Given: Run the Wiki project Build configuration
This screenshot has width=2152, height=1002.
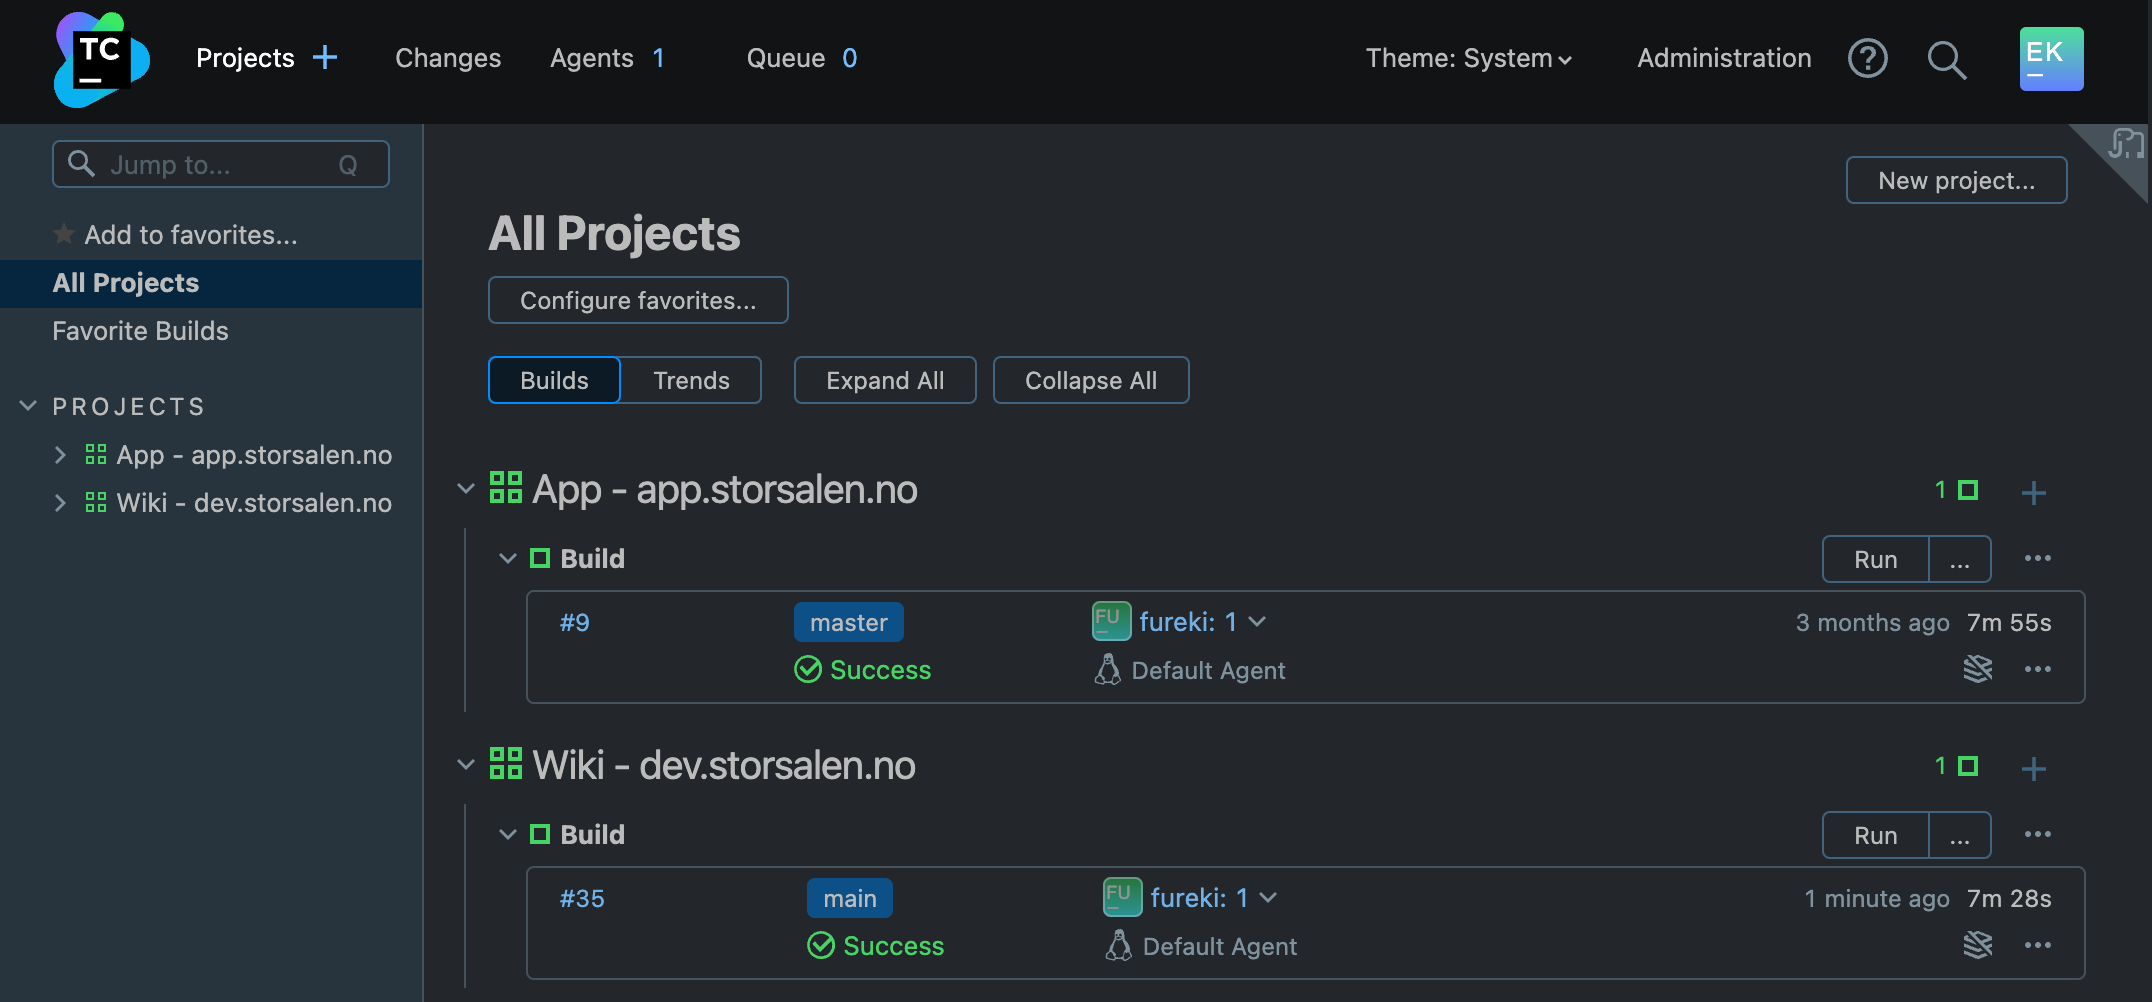Looking at the screenshot, I should pos(1875,836).
